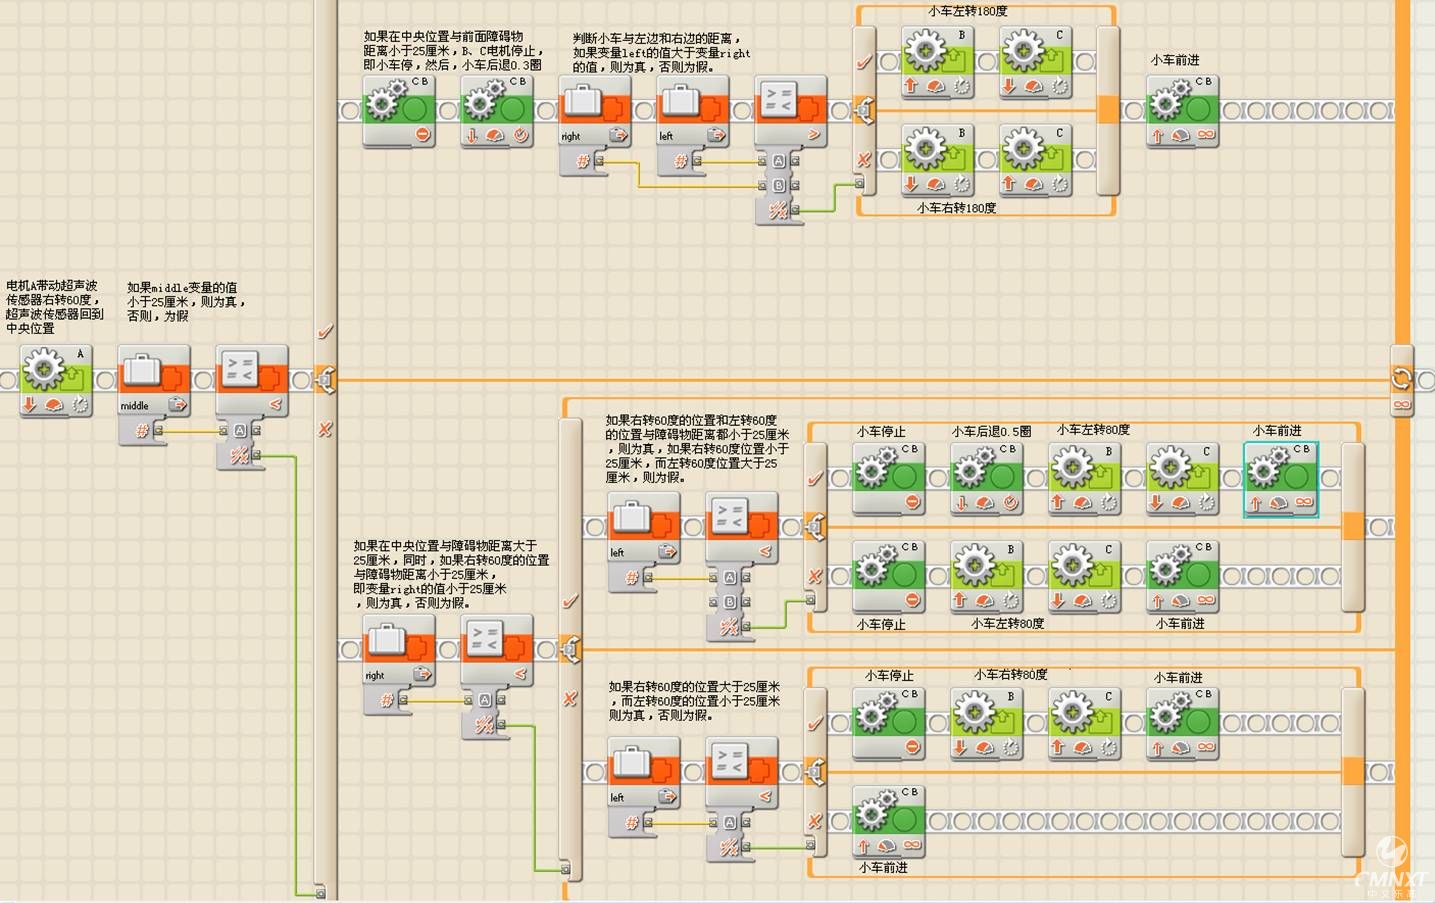Select CB stop block before '小车后退0.5圈' block
The height and width of the screenshot is (903, 1435).
click(x=889, y=478)
